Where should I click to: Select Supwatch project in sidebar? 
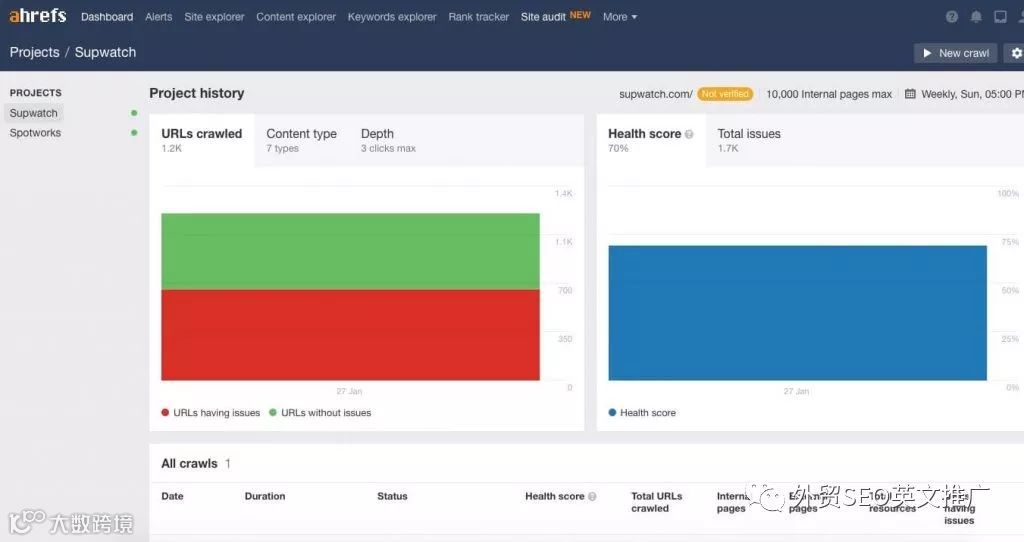[x=34, y=113]
